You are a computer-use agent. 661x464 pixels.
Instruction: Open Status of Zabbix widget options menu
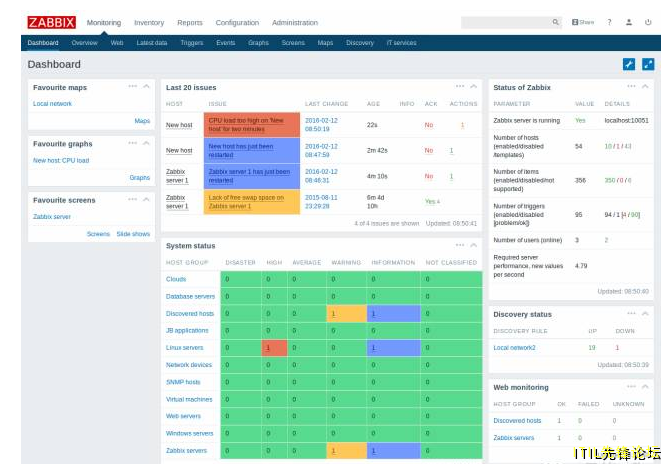pyautogui.click(x=631, y=86)
